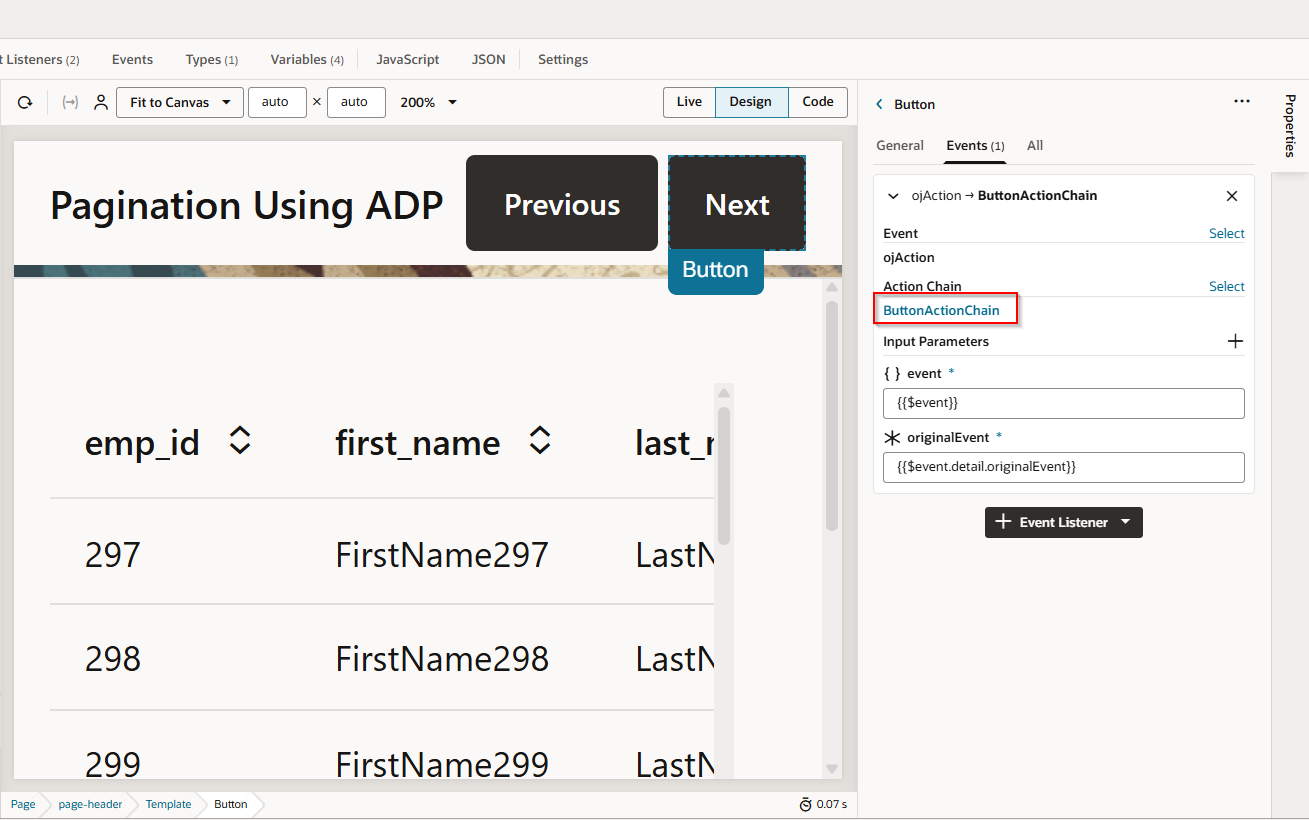This screenshot has height=820, width=1309.
Task: Go back using Button panel chevron
Action: coord(880,104)
